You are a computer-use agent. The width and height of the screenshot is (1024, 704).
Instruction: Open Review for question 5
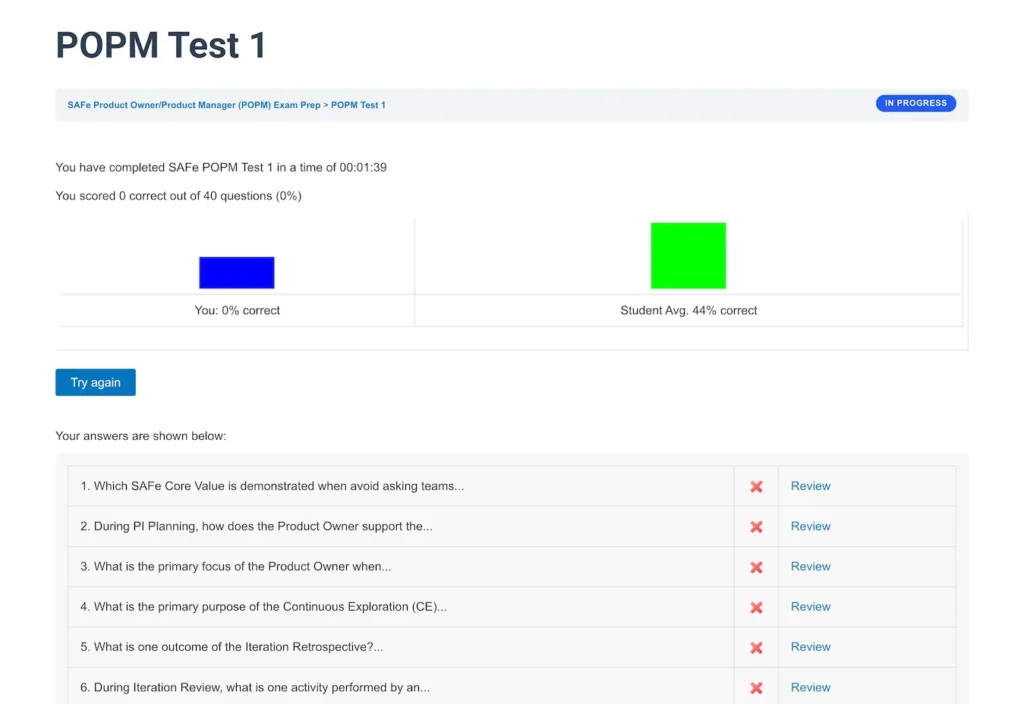810,646
